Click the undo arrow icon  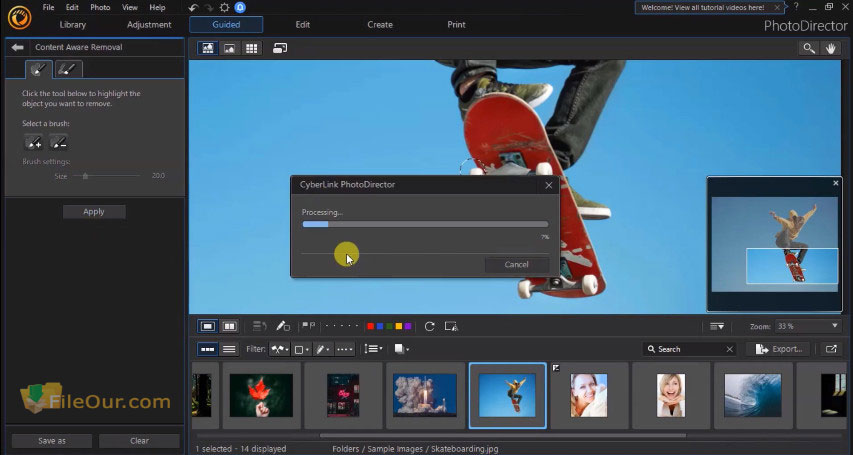[193, 8]
